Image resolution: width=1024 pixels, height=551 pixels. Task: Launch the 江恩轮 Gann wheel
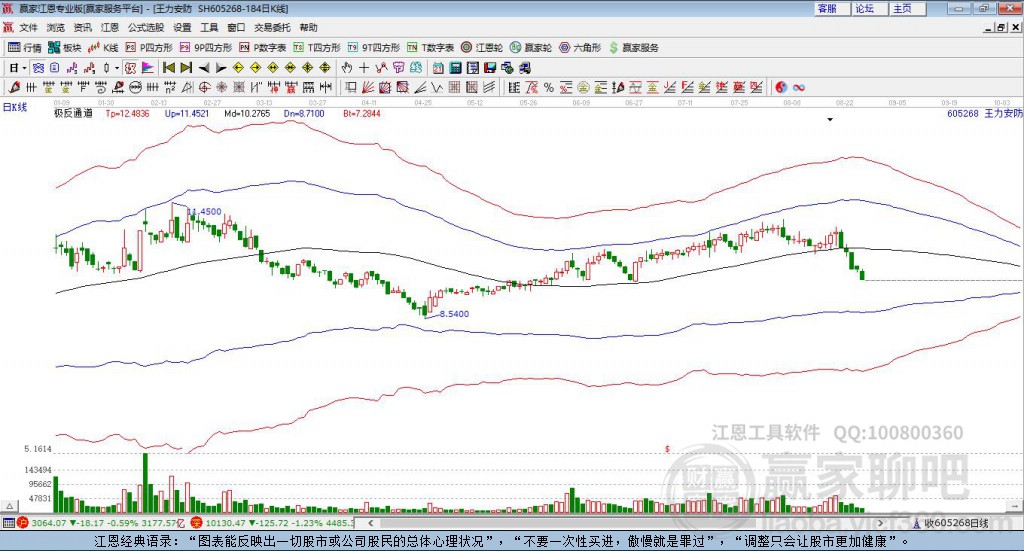pyautogui.click(x=482, y=48)
